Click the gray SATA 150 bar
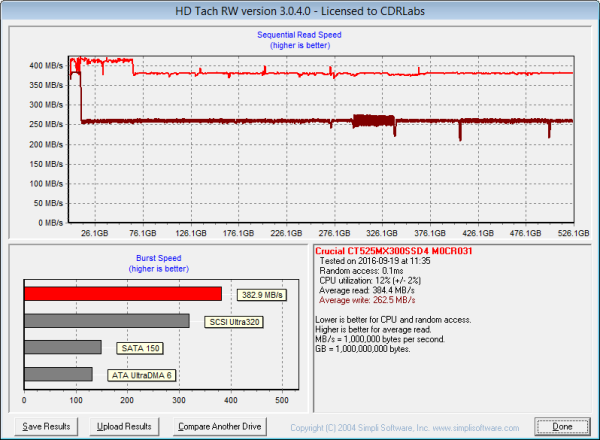Image resolution: width=600 pixels, height=440 pixels. (63, 347)
